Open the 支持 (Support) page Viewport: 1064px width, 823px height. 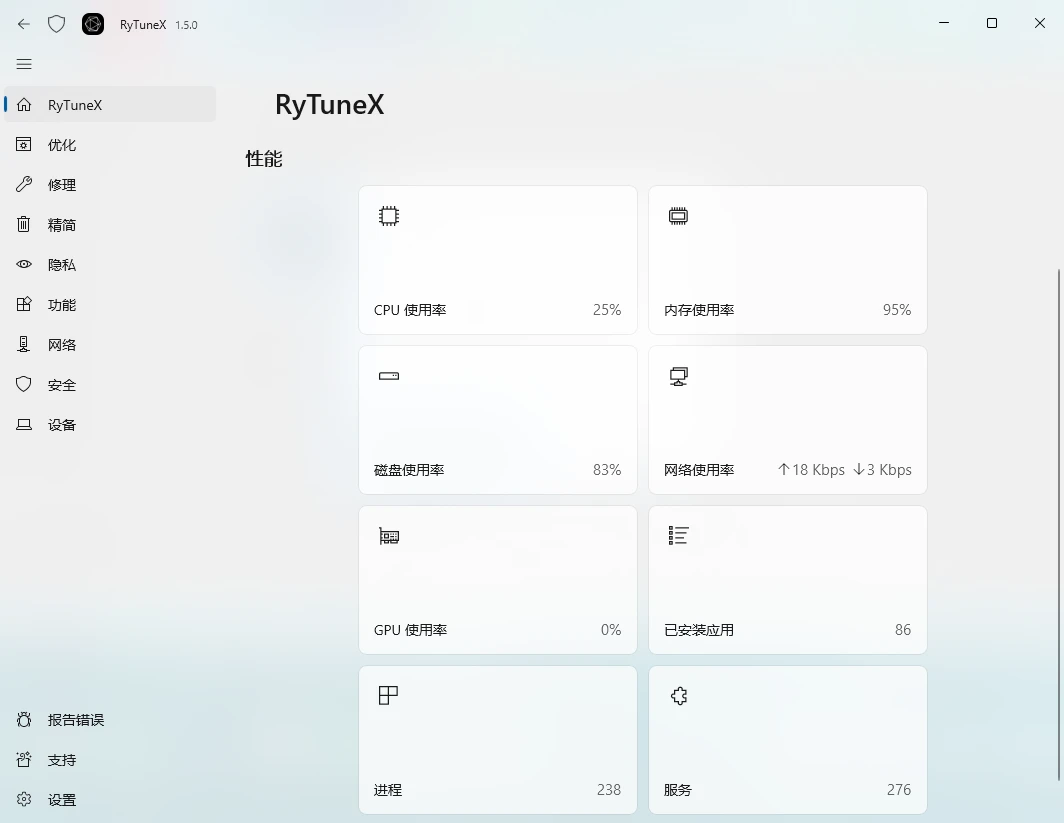click(x=60, y=759)
